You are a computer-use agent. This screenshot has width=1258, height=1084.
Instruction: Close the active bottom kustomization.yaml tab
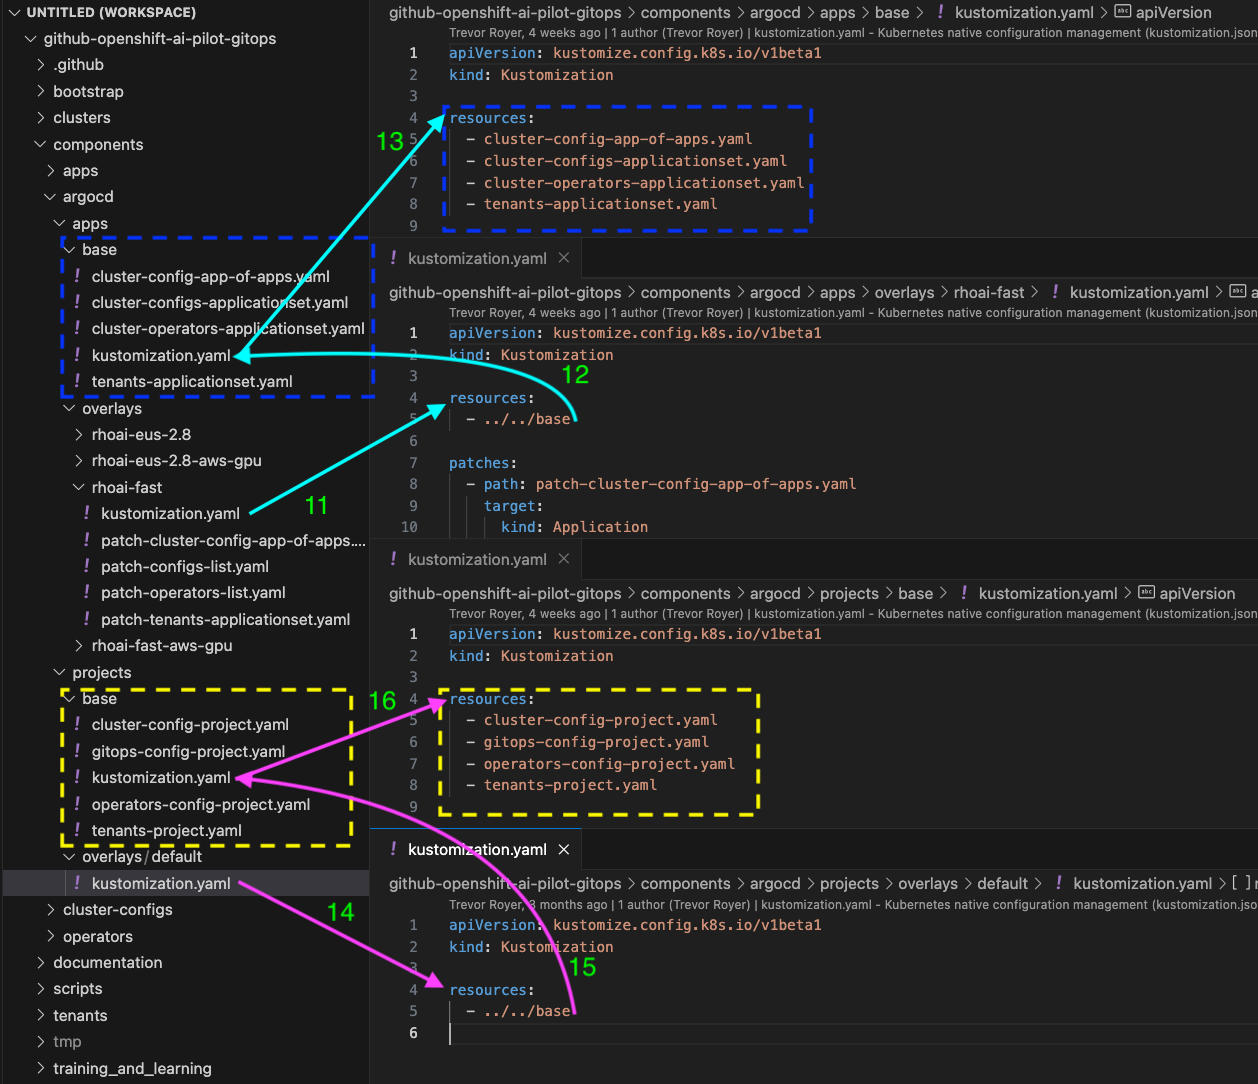[x=564, y=849]
